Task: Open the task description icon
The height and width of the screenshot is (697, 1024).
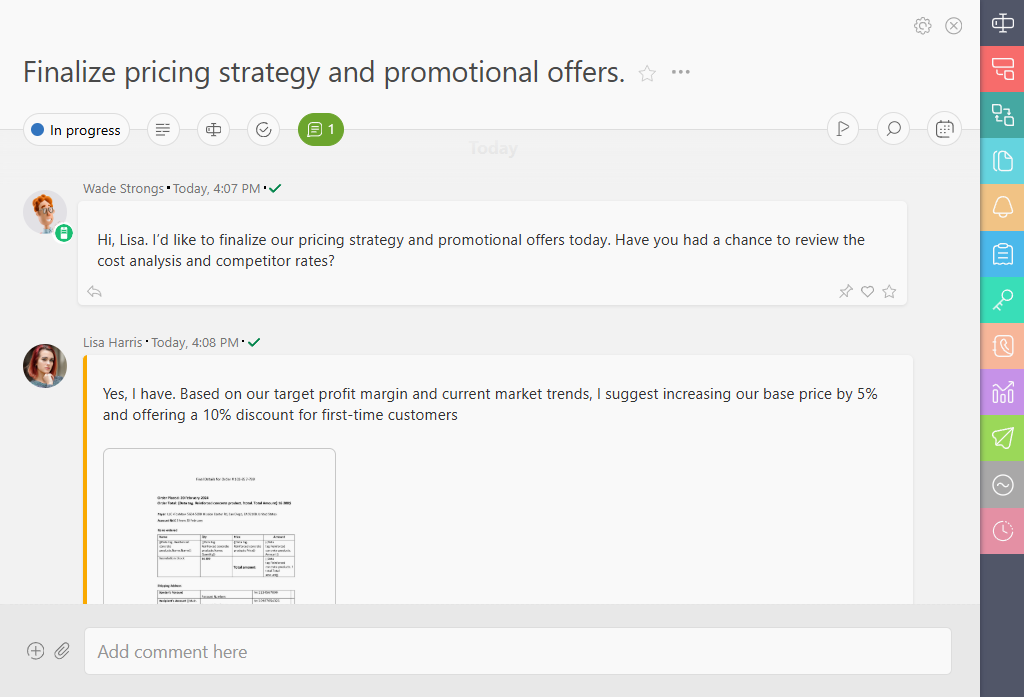Action: (x=163, y=129)
